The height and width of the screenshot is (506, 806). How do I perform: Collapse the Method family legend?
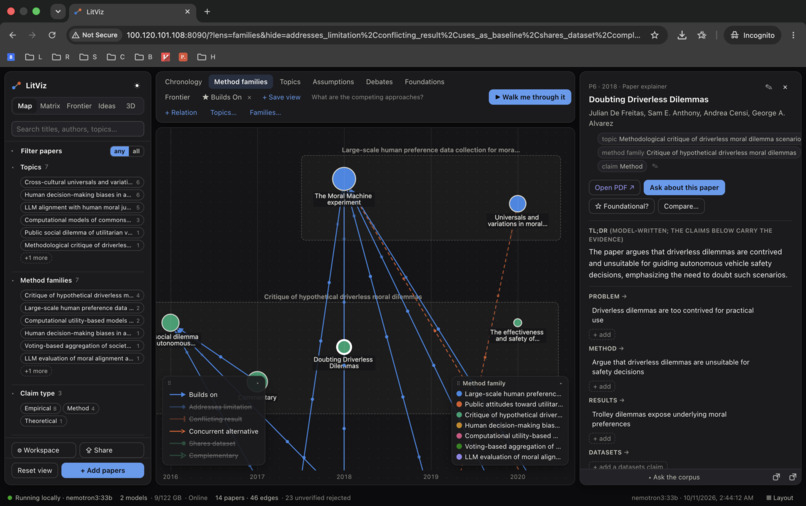pos(561,383)
